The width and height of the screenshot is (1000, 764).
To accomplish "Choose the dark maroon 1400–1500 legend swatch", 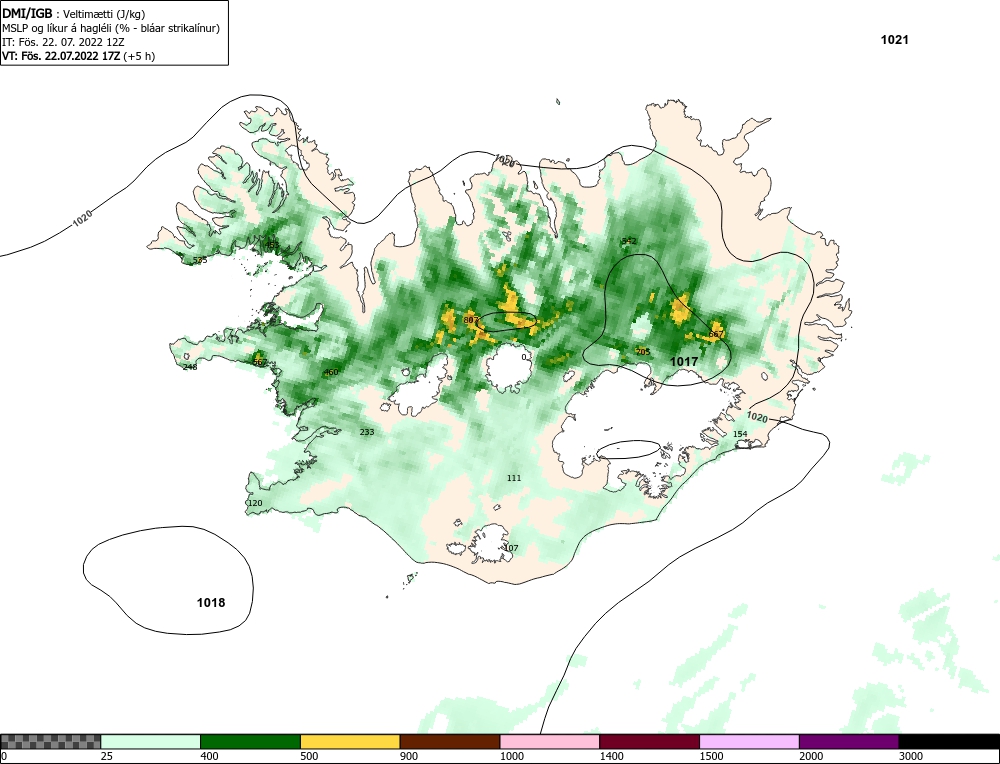I will 649,741.
